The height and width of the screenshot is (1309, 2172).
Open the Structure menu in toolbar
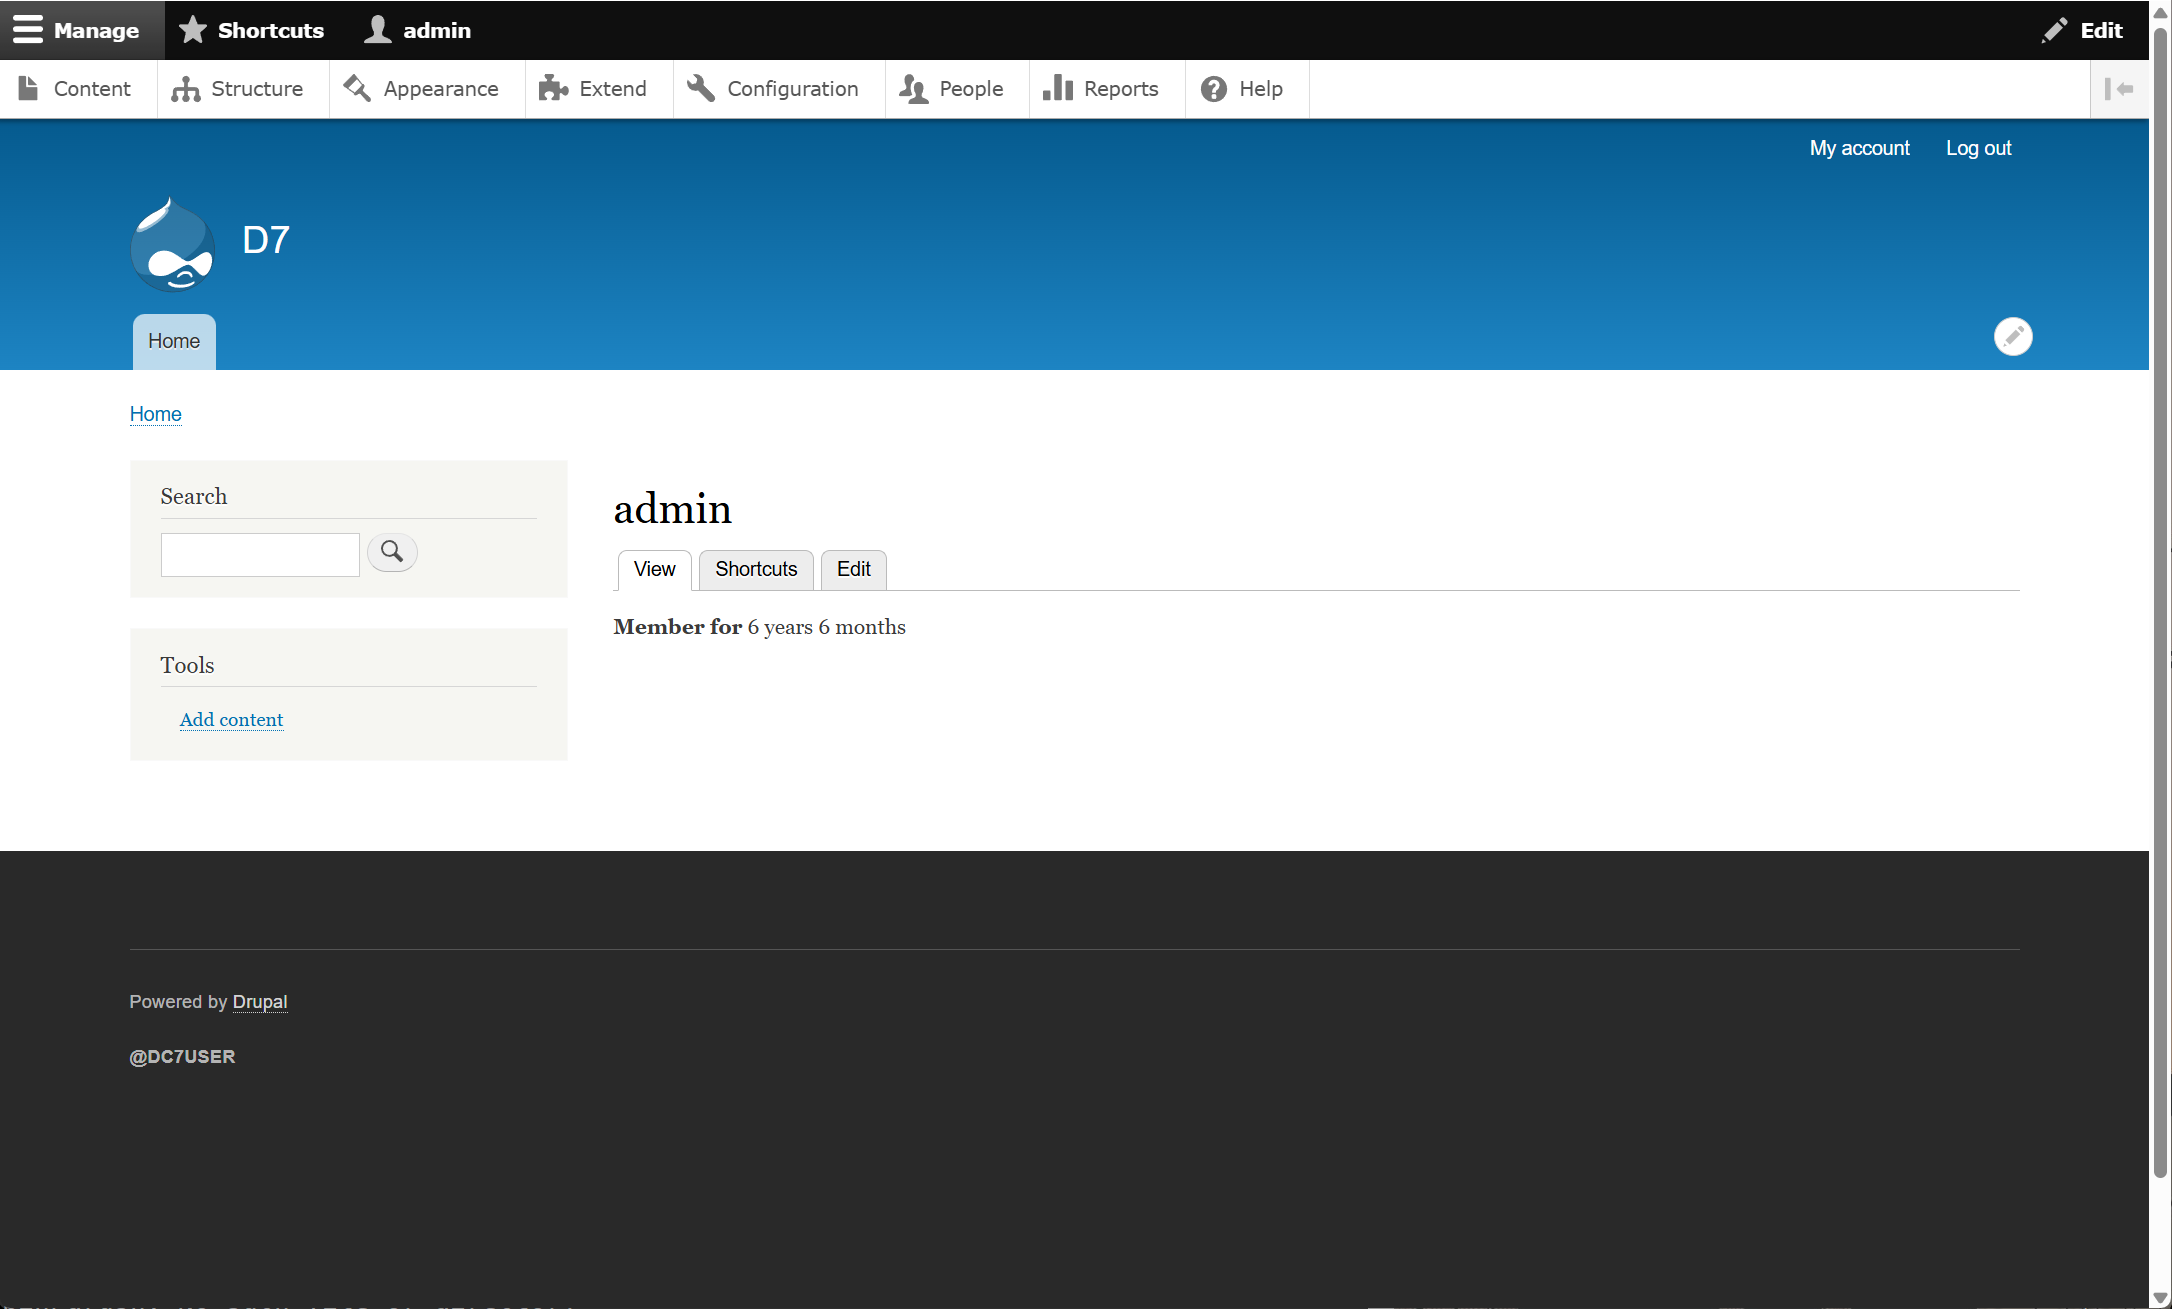click(x=238, y=89)
